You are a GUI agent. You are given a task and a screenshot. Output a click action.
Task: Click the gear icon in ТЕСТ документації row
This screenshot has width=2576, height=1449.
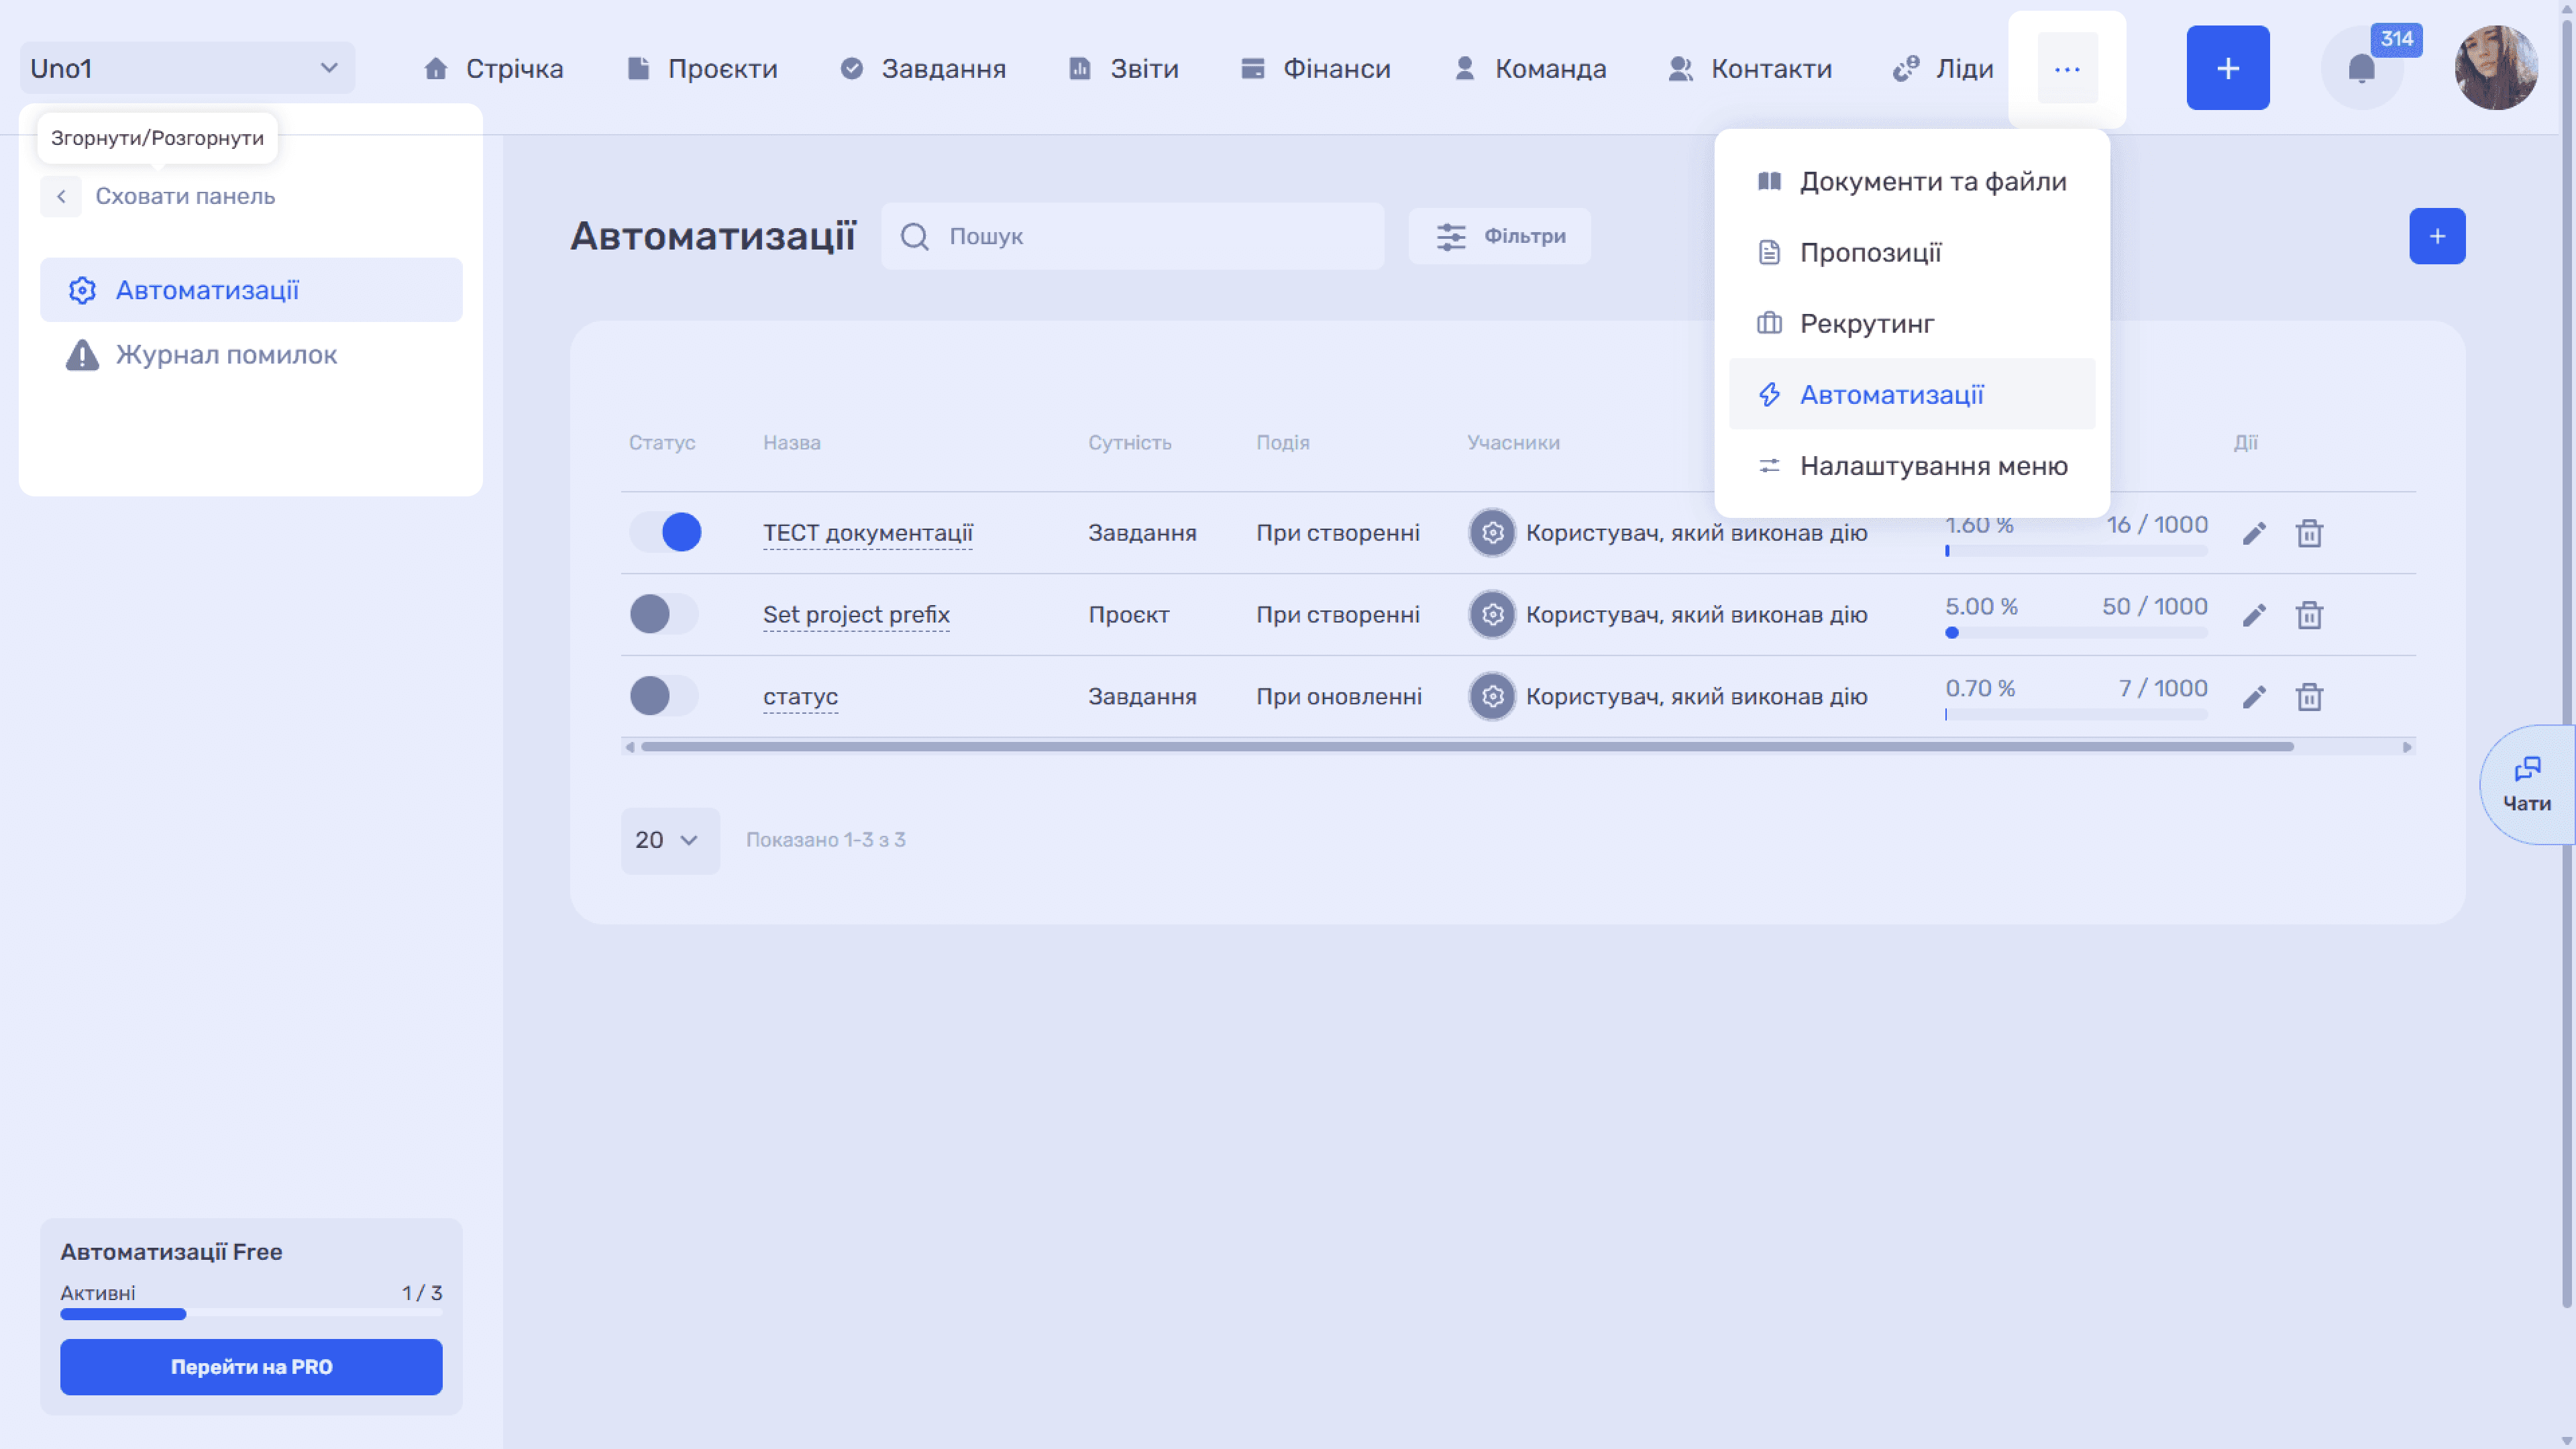(1492, 533)
